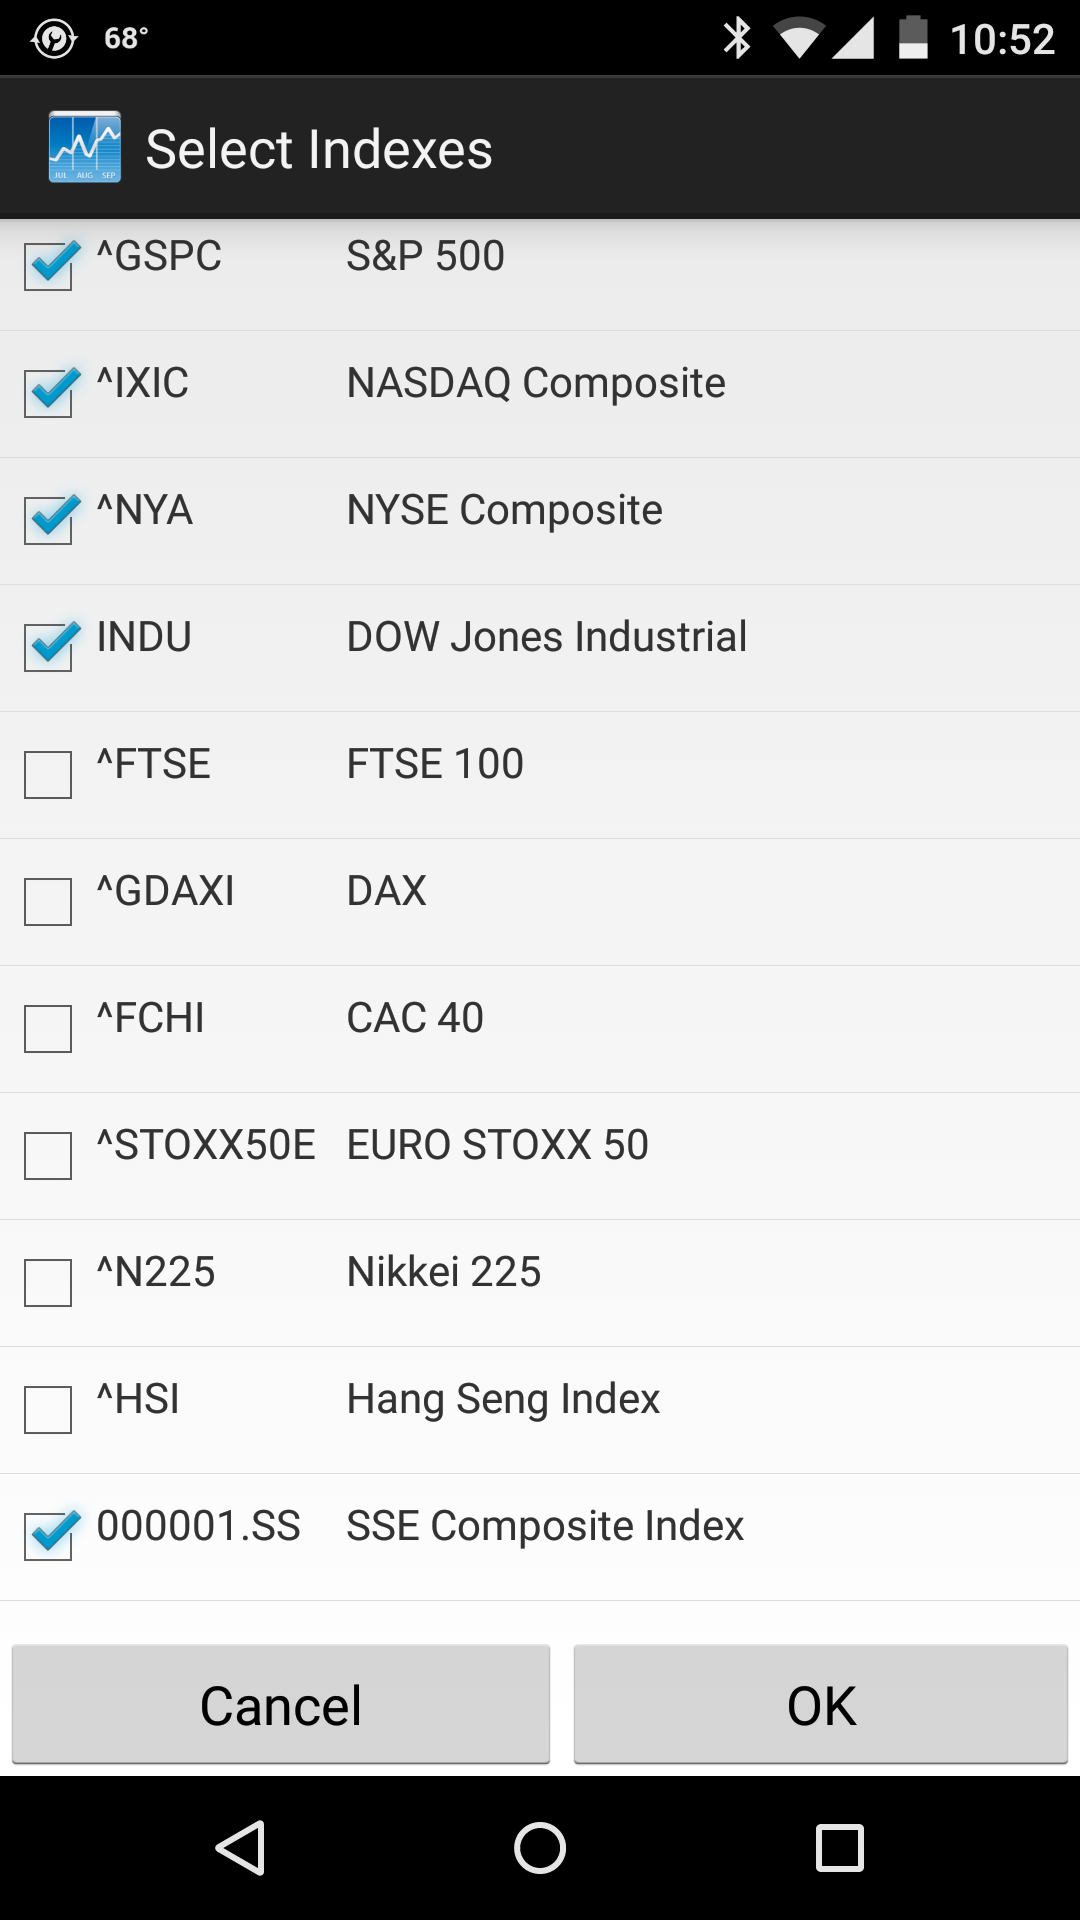Tap the Bluetooth status icon
This screenshot has height=1920, width=1080.
pos(737,38)
